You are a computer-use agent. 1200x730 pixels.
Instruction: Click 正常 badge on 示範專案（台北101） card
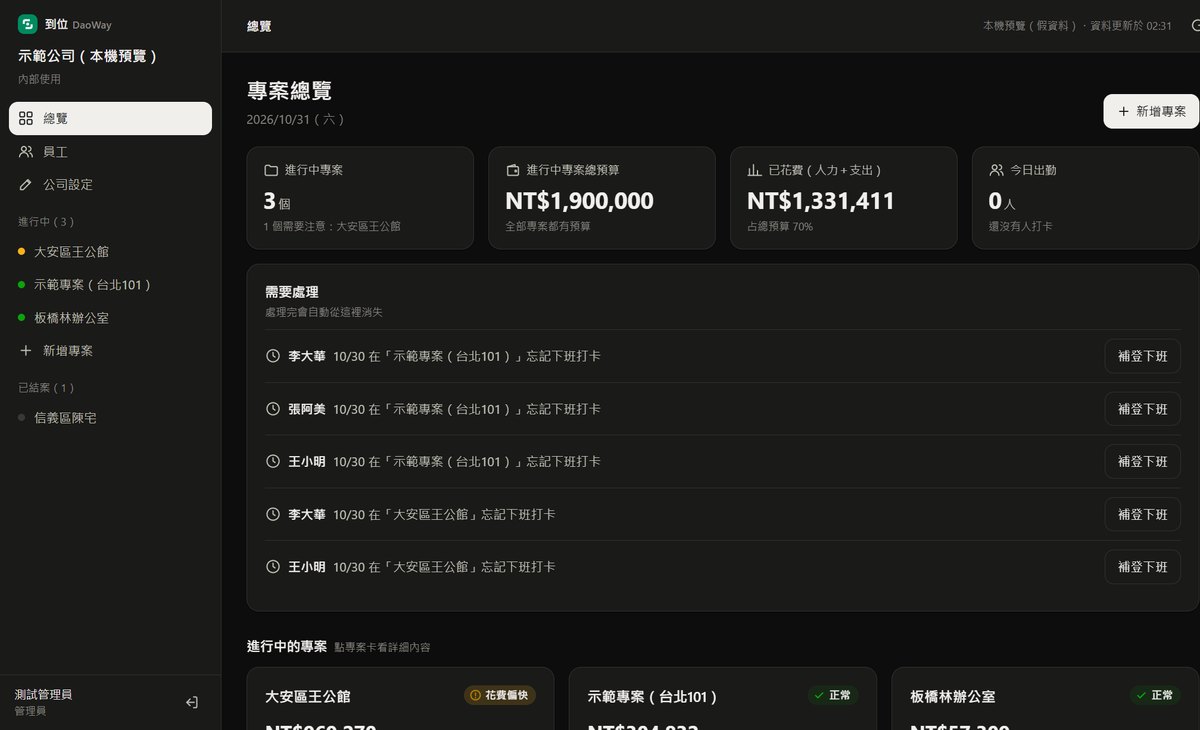[x=833, y=695]
